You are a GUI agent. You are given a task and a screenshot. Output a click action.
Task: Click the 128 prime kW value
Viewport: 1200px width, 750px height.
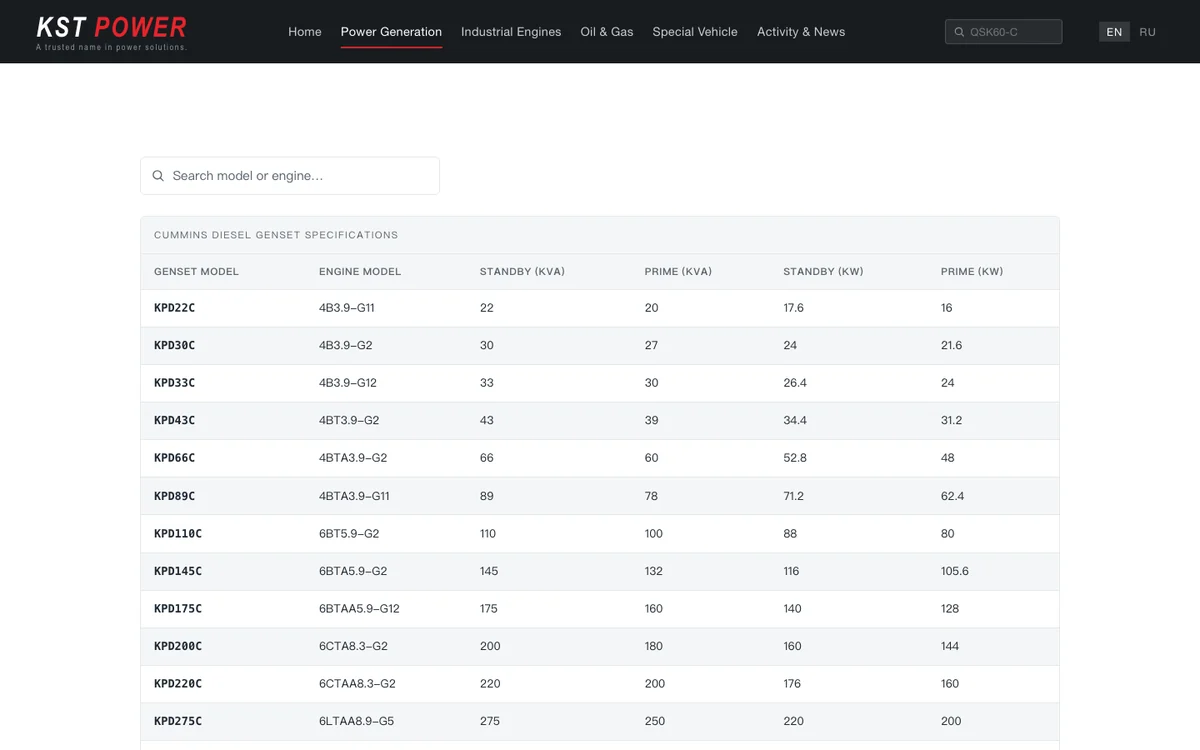click(950, 609)
